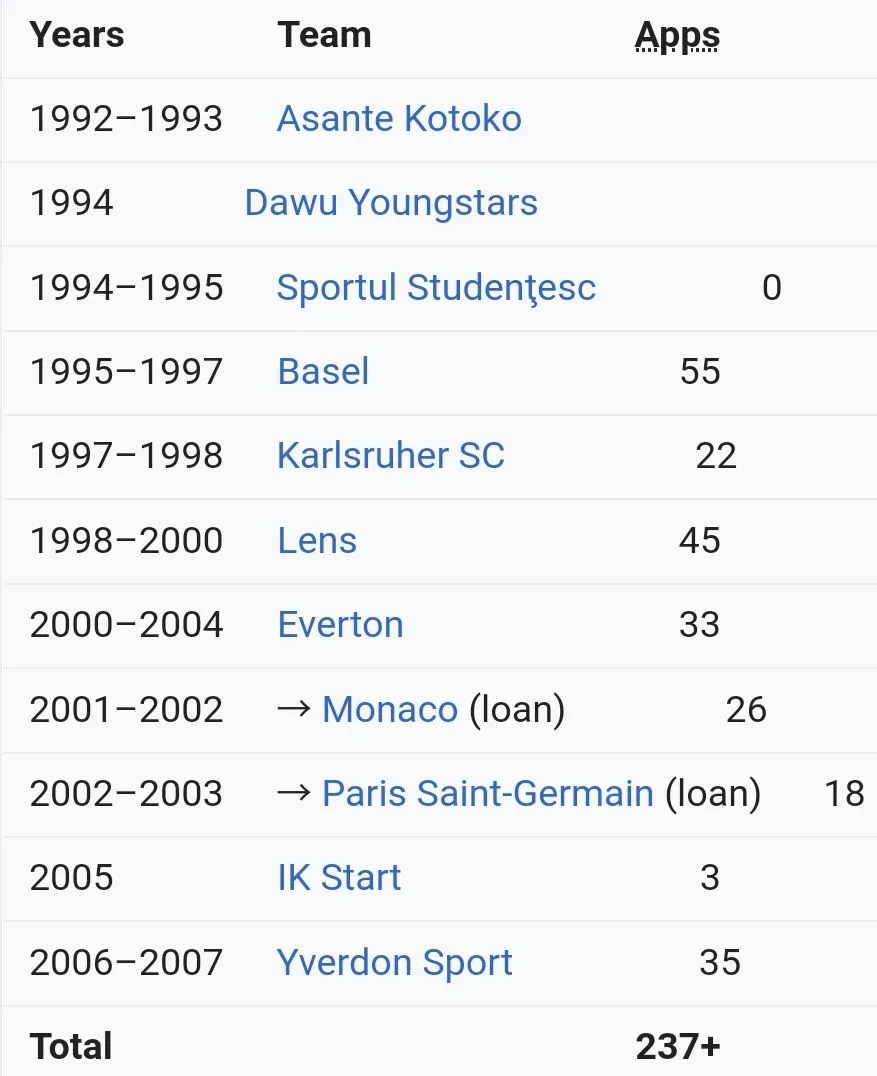Image resolution: width=877 pixels, height=1076 pixels.
Task: Open the Asante Kotoko team link
Action: [399, 119]
